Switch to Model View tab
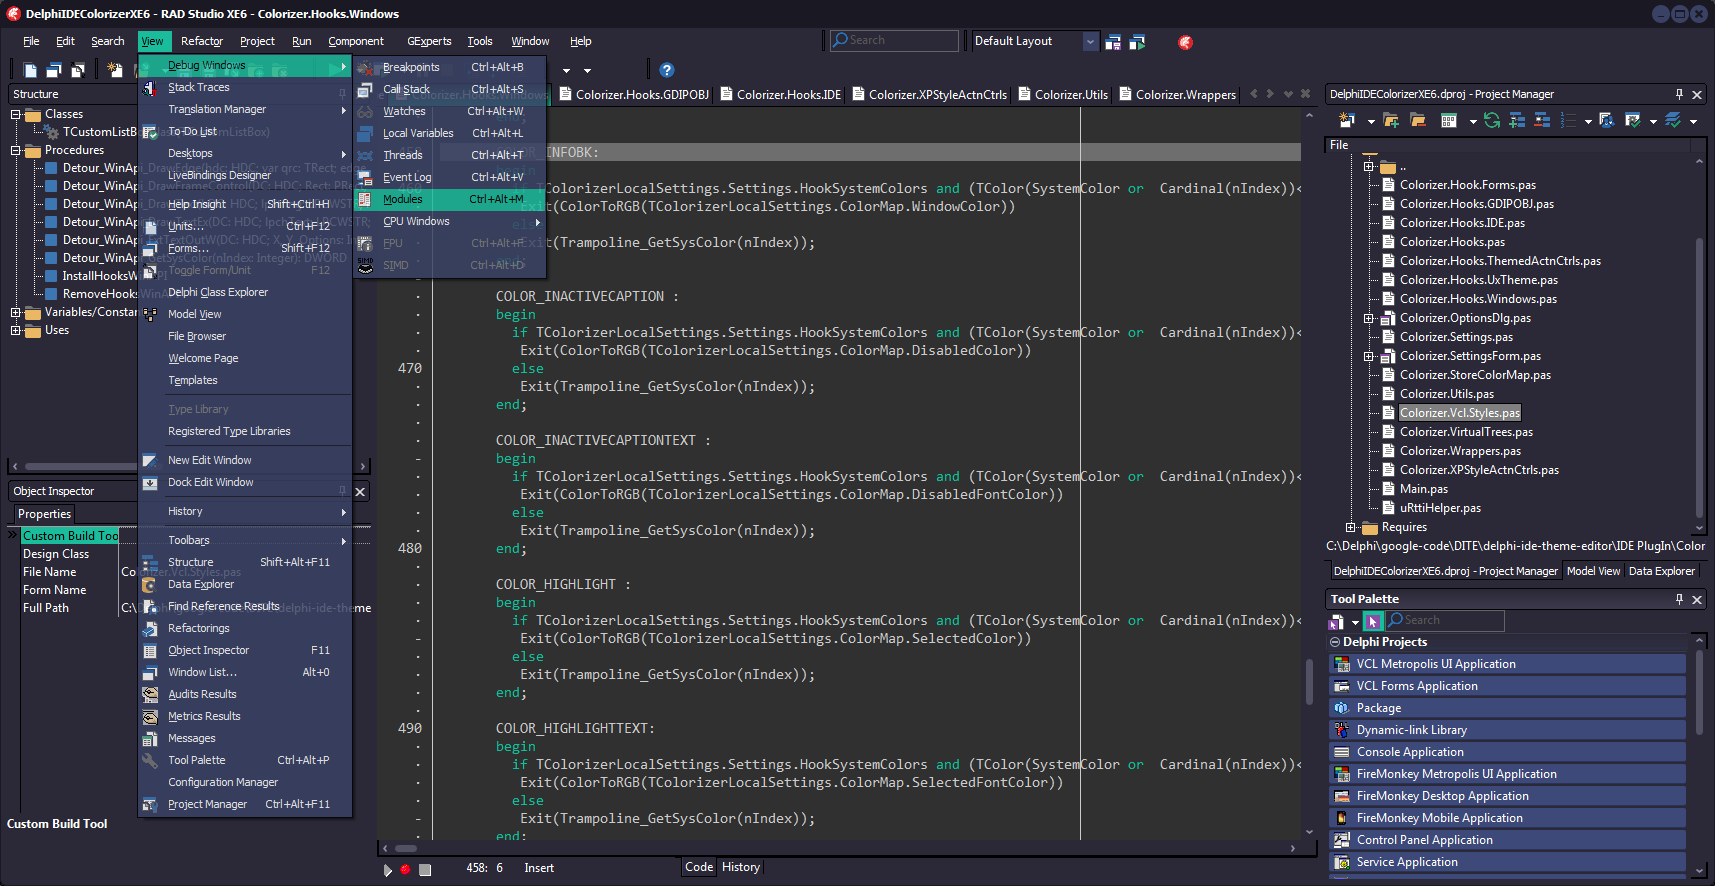Viewport: 1715px width, 886px height. click(1593, 571)
